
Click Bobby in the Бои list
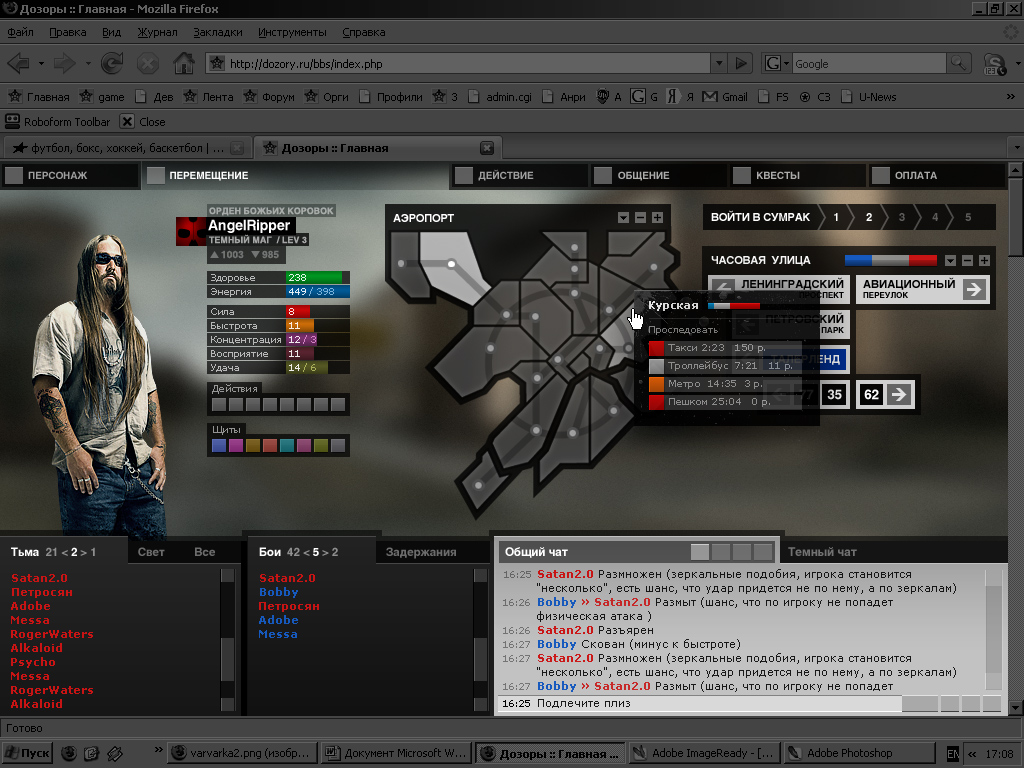pos(279,592)
